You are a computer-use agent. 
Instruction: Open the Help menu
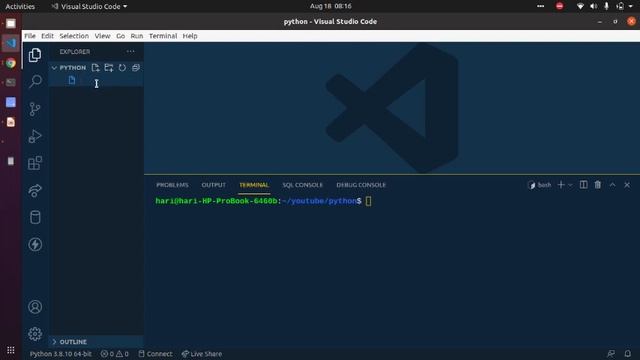(190, 36)
